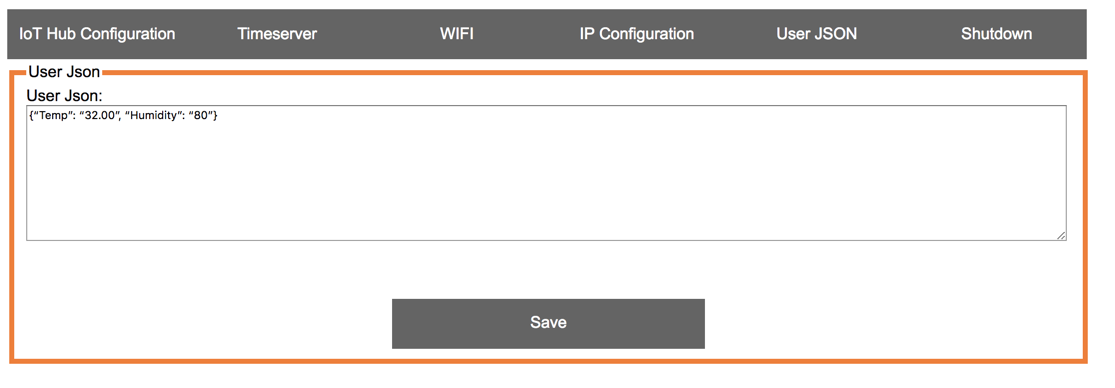Place cursor on the "Temp" key
Viewport: 1115px width, 388px height.
pyautogui.click(x=53, y=115)
